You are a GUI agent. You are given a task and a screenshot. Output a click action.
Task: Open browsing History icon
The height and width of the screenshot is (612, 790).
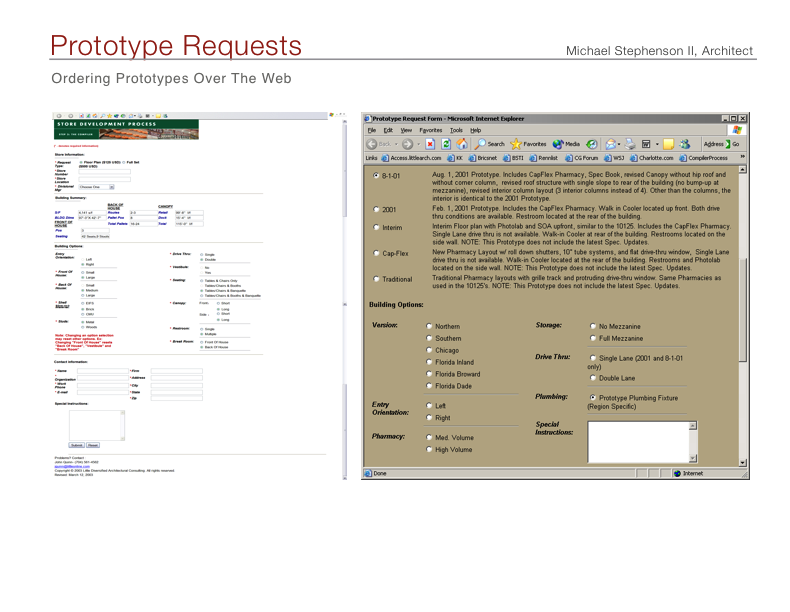(x=592, y=143)
